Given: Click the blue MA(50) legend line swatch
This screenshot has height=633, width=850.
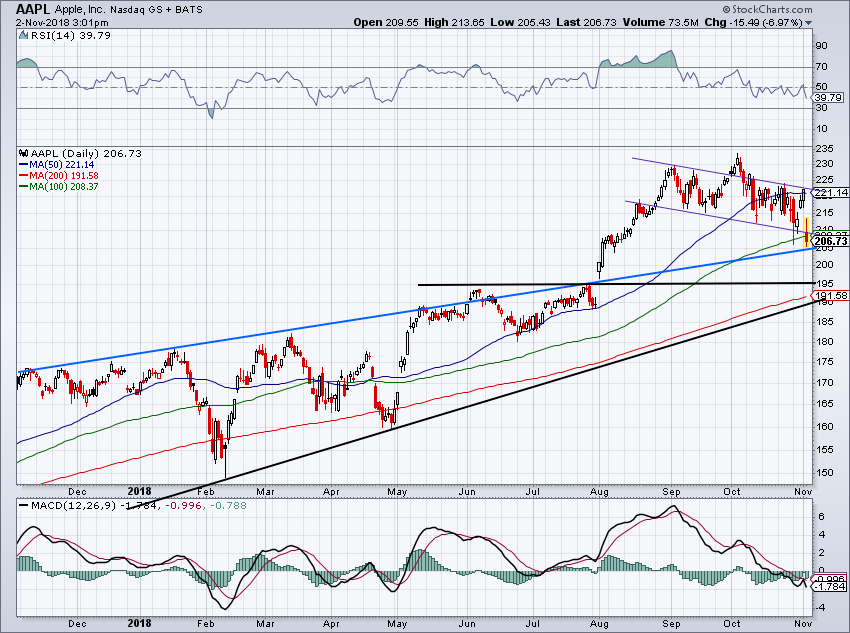Looking at the screenshot, I should coord(23,165).
